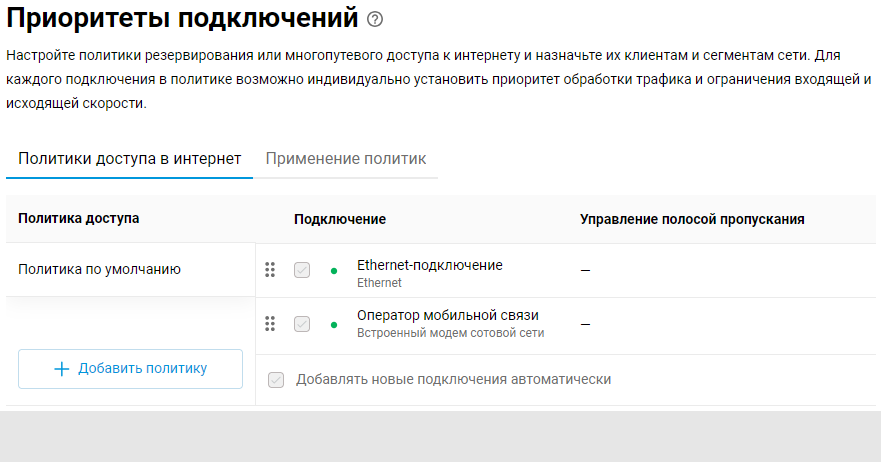Switch to the Применение политик tab
This screenshot has height=462, width=881.
click(345, 159)
